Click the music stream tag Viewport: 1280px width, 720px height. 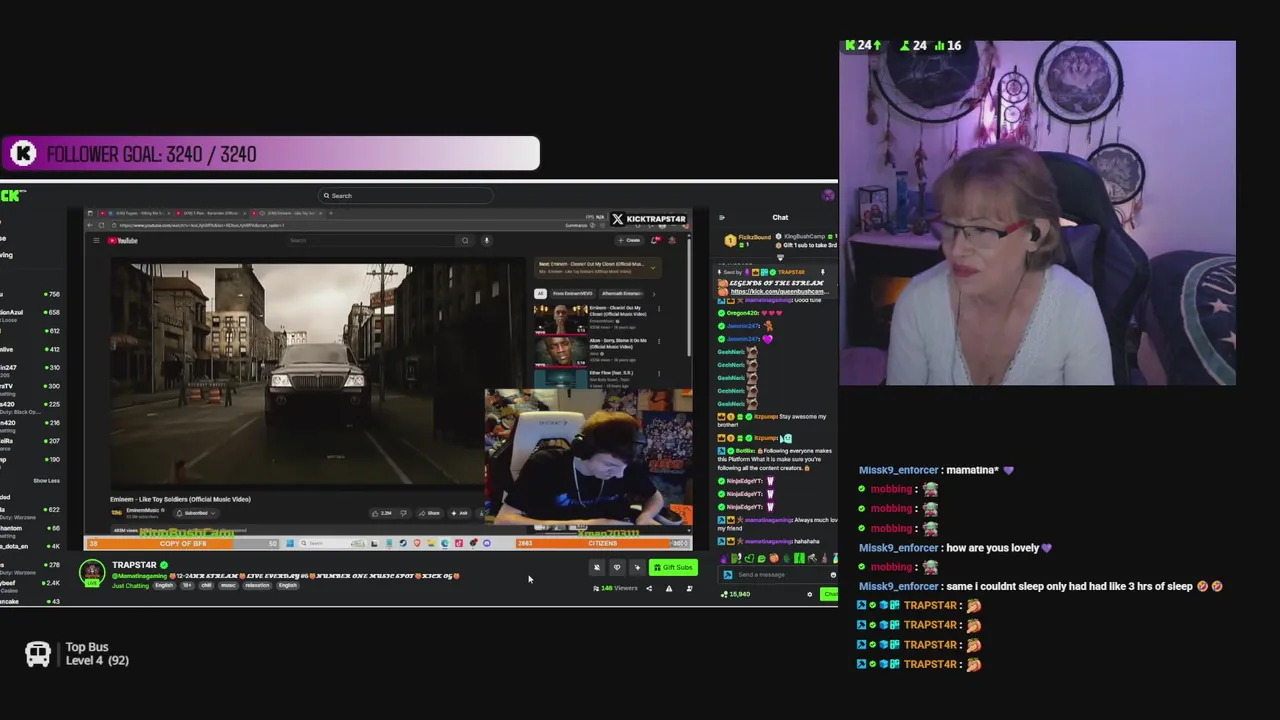point(228,585)
